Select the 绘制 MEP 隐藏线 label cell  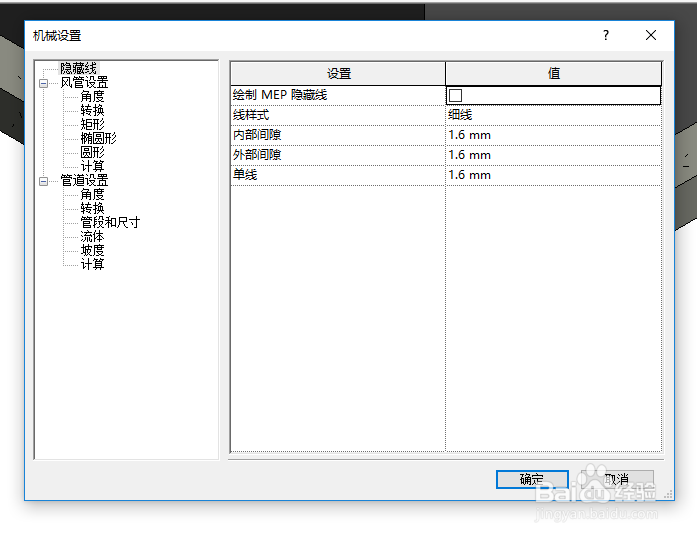click(338, 95)
